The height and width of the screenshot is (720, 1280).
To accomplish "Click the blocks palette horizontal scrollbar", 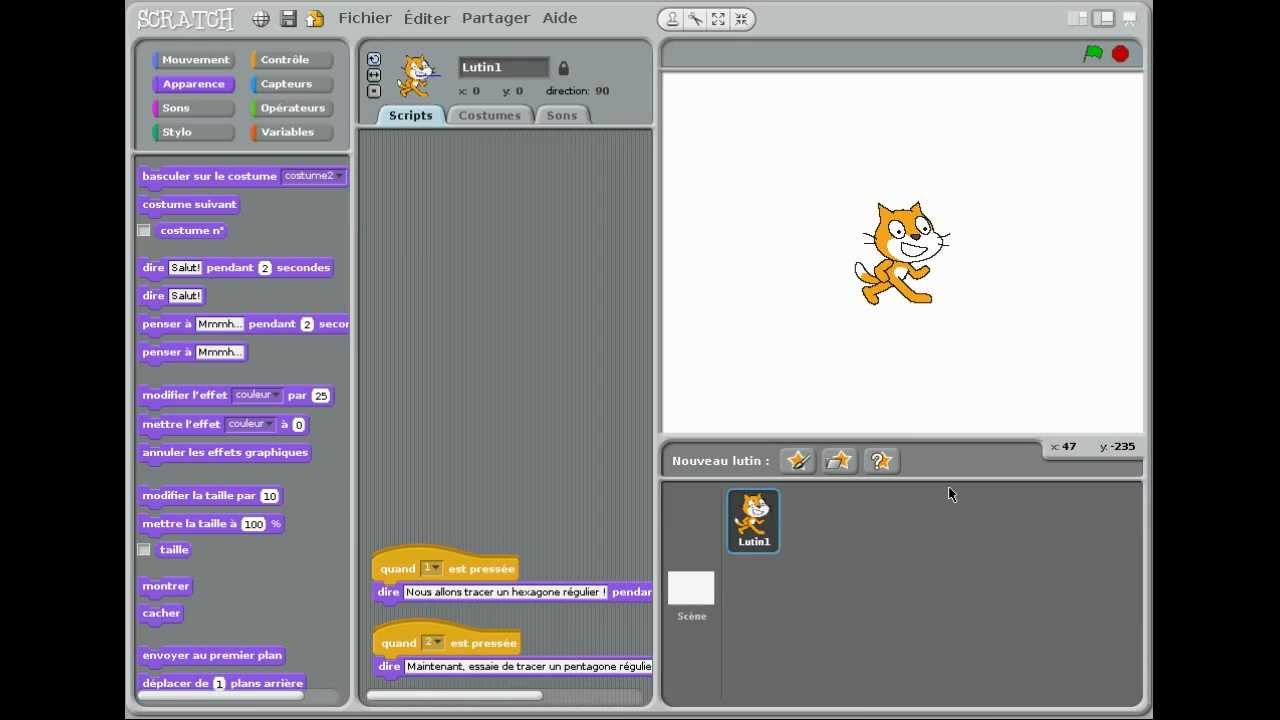I will tap(220, 695).
